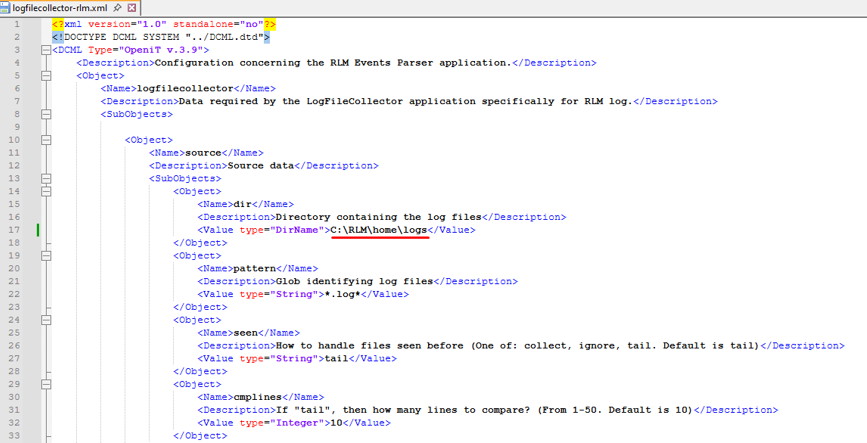Click the name cmplines on line 30
Screen dimensions: 867x443
(258, 397)
